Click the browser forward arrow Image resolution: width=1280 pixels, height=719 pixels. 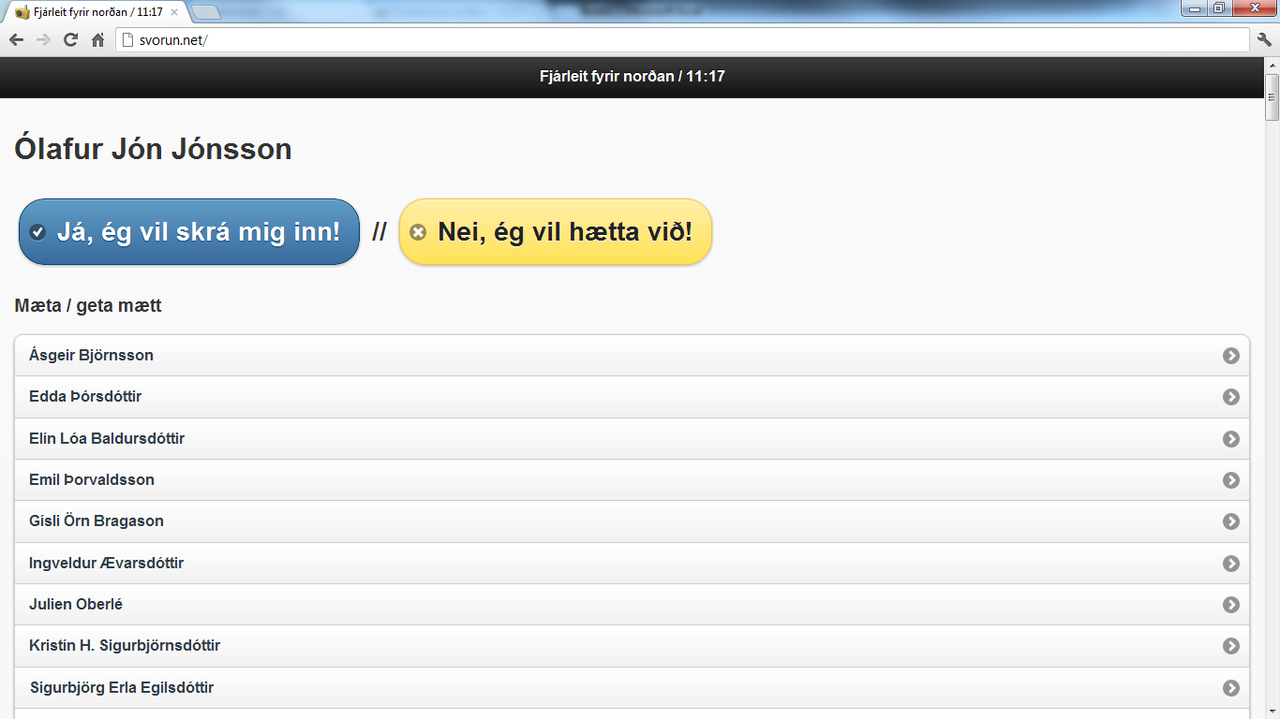point(43,40)
